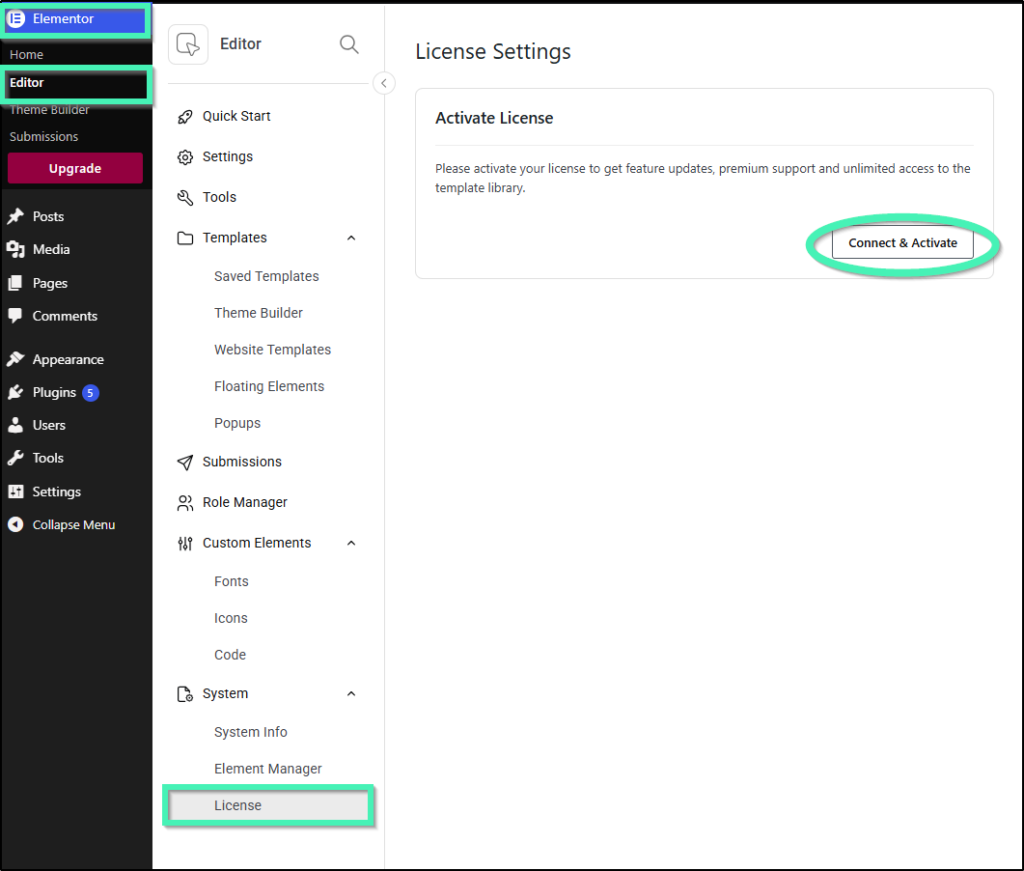Click the Comments label in WordPress menu
Image resolution: width=1024 pixels, height=871 pixels.
coord(65,316)
